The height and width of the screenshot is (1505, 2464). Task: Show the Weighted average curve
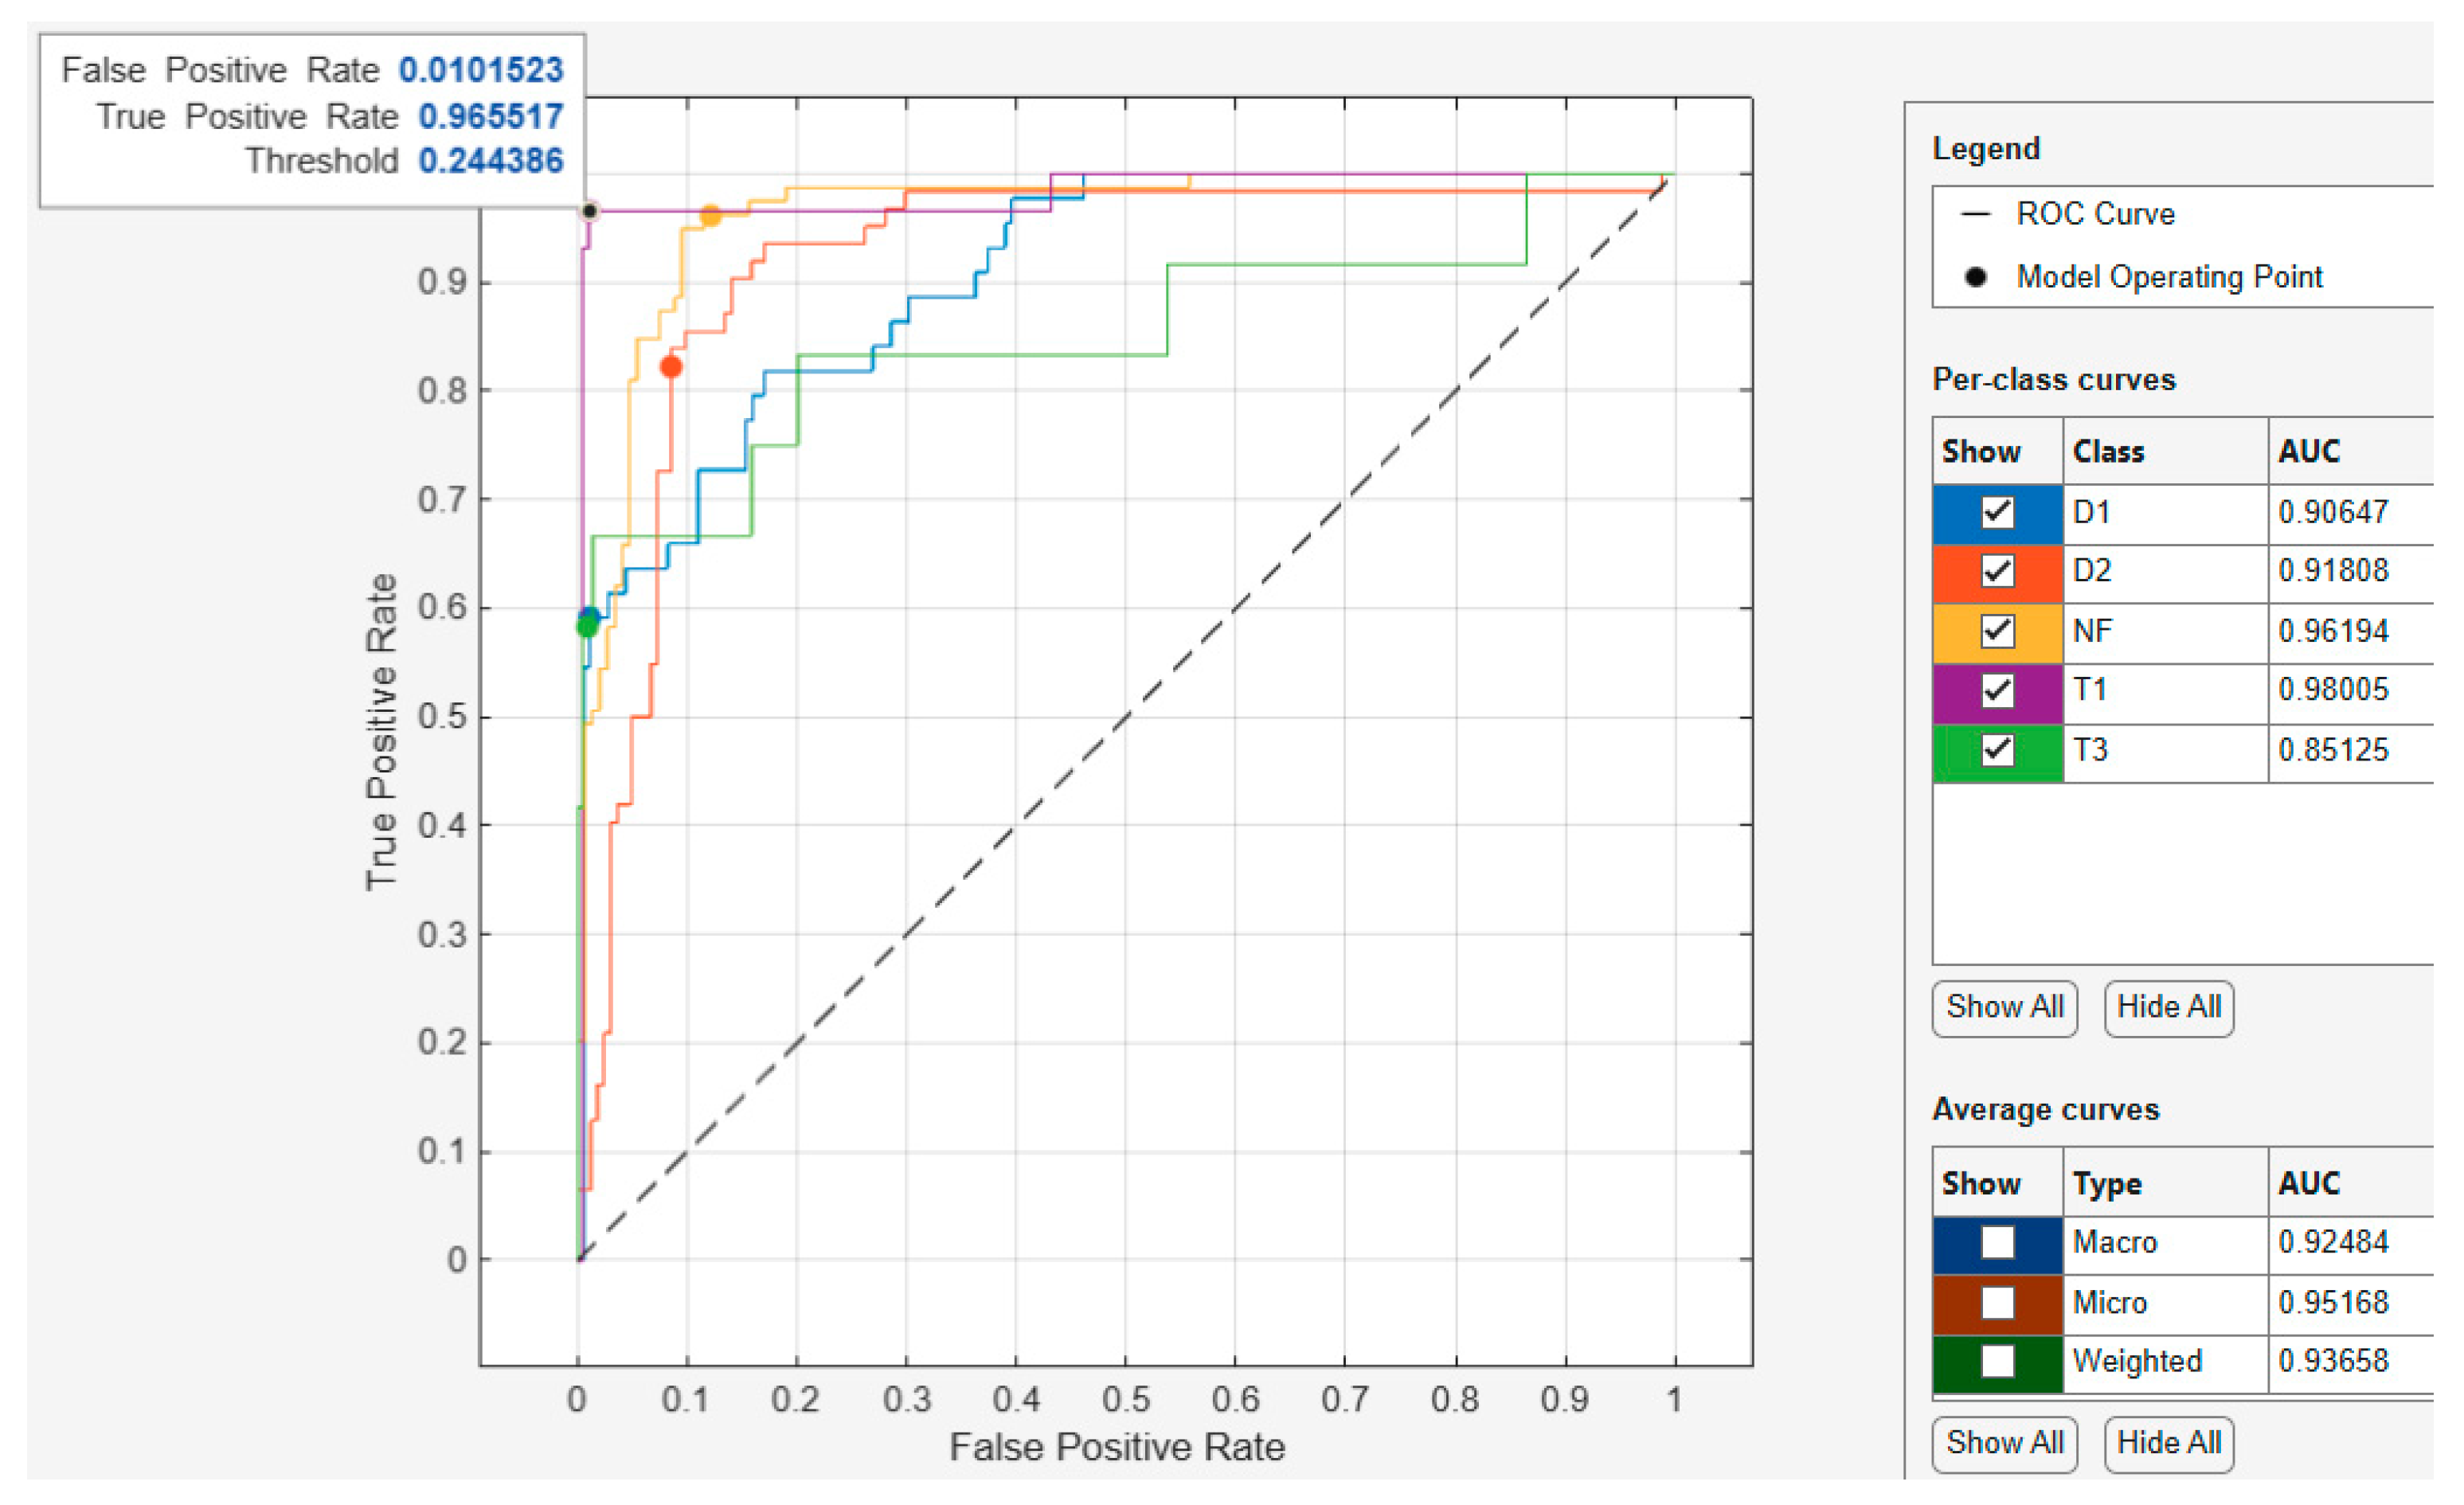click(x=1997, y=1362)
